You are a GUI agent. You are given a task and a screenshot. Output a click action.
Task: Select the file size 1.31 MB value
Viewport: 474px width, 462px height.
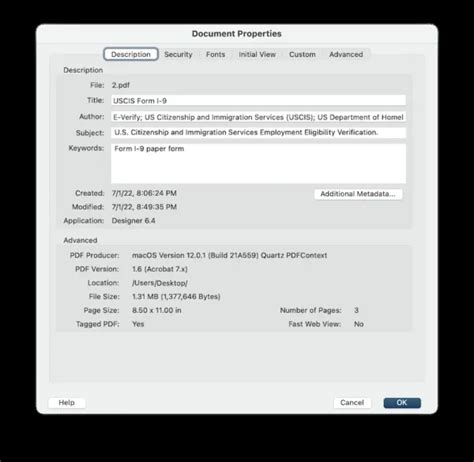176,296
